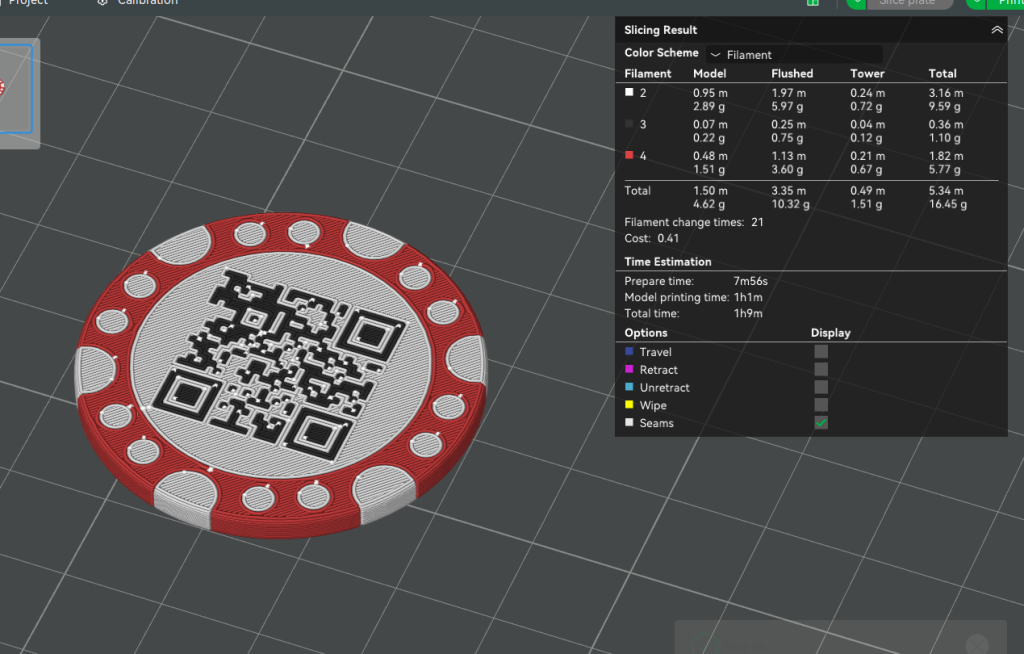Enable Unretract display checkbox
Image resolution: width=1024 pixels, height=654 pixels.
[821, 388]
